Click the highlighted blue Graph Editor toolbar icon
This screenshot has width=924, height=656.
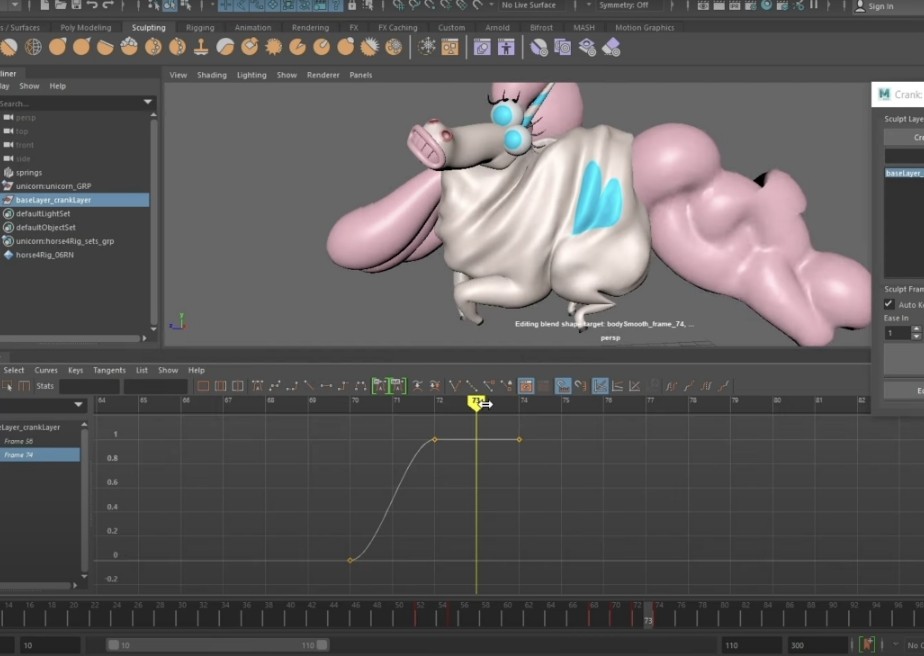point(600,386)
